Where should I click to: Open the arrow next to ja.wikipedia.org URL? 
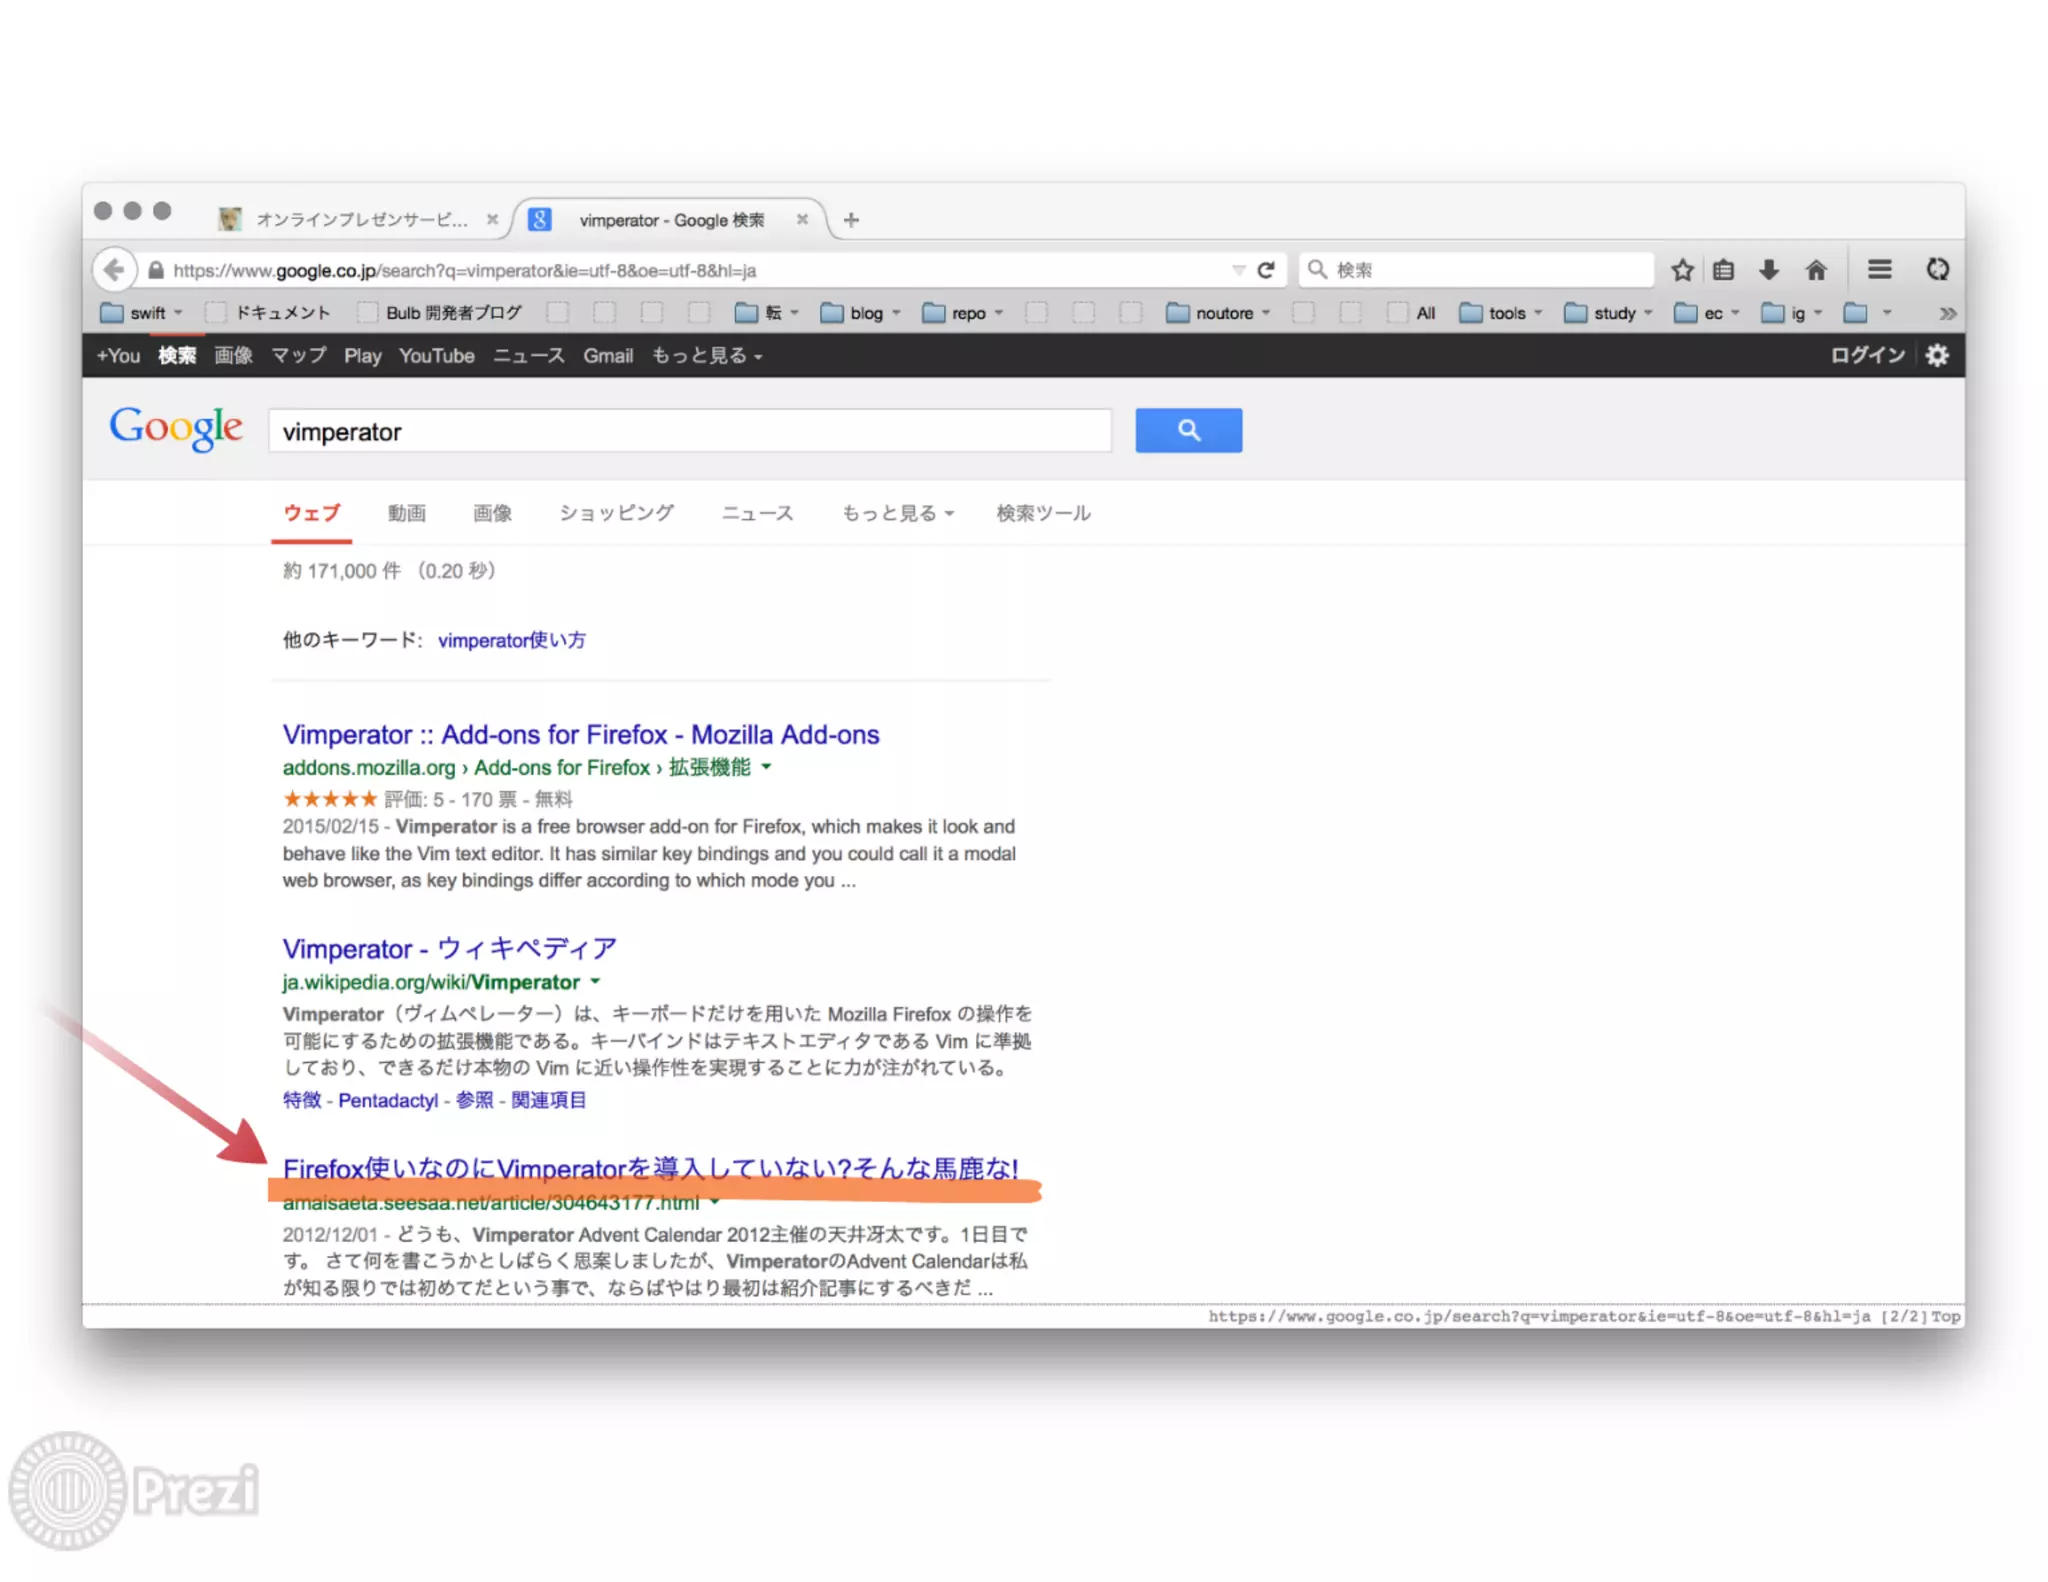tap(595, 981)
